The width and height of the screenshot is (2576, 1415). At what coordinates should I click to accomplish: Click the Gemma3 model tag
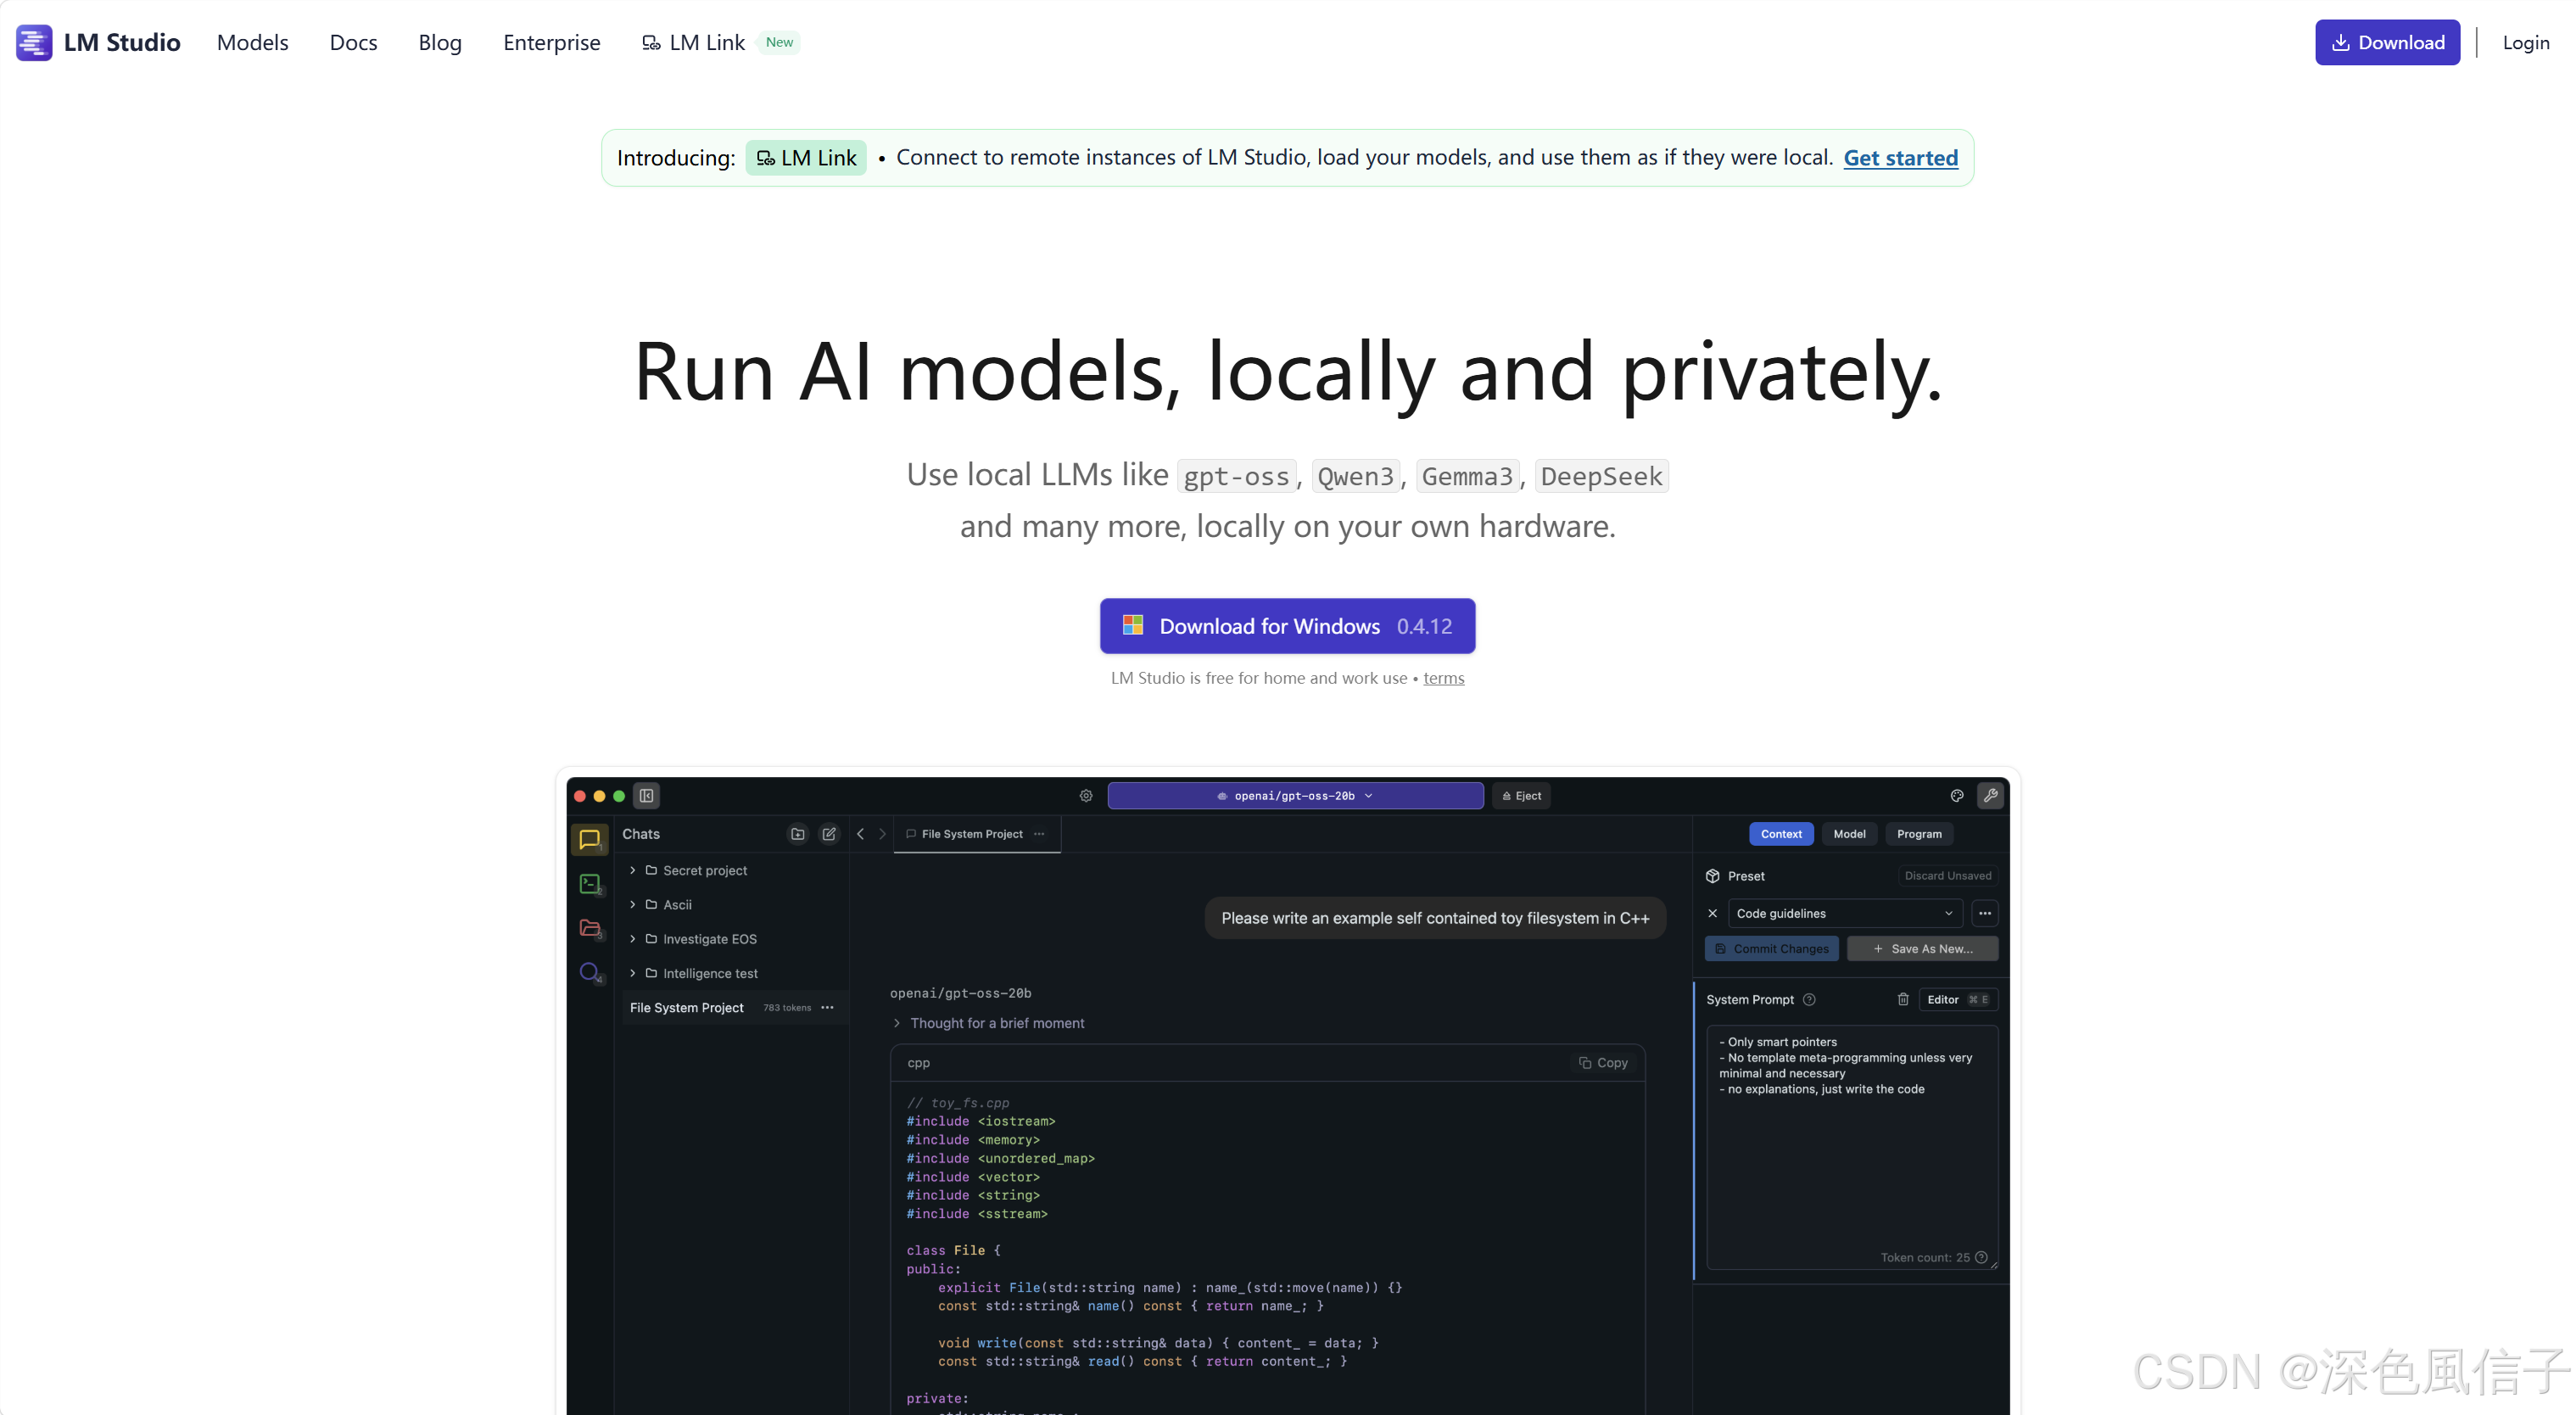(x=1467, y=476)
